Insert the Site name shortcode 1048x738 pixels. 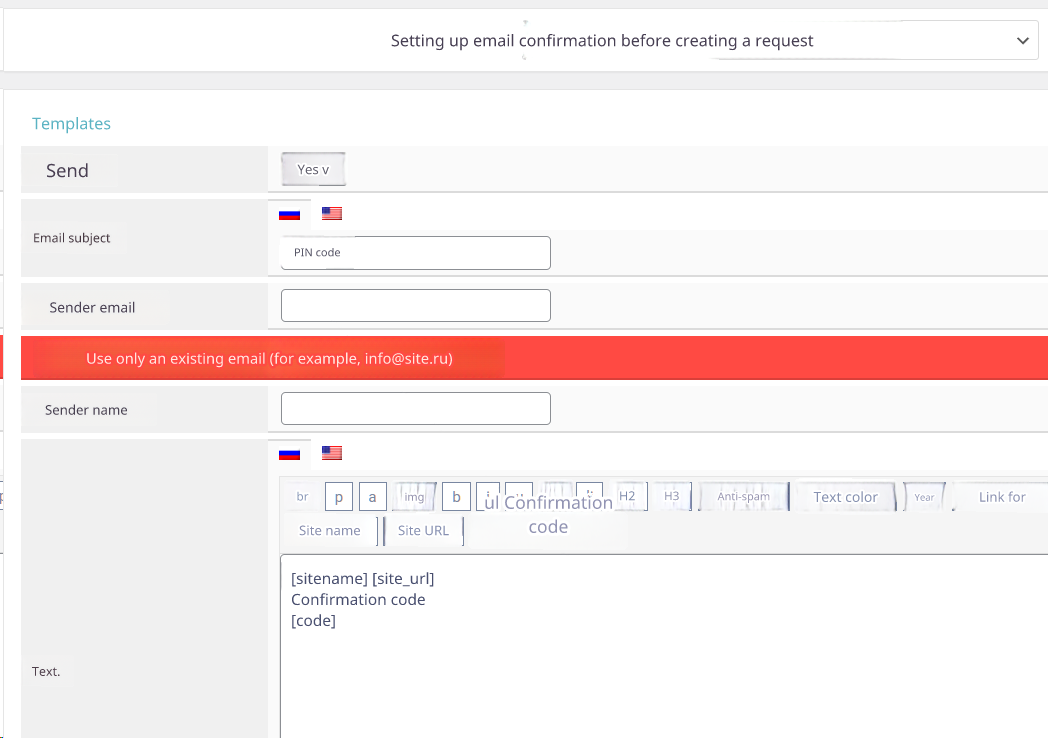[x=329, y=531]
